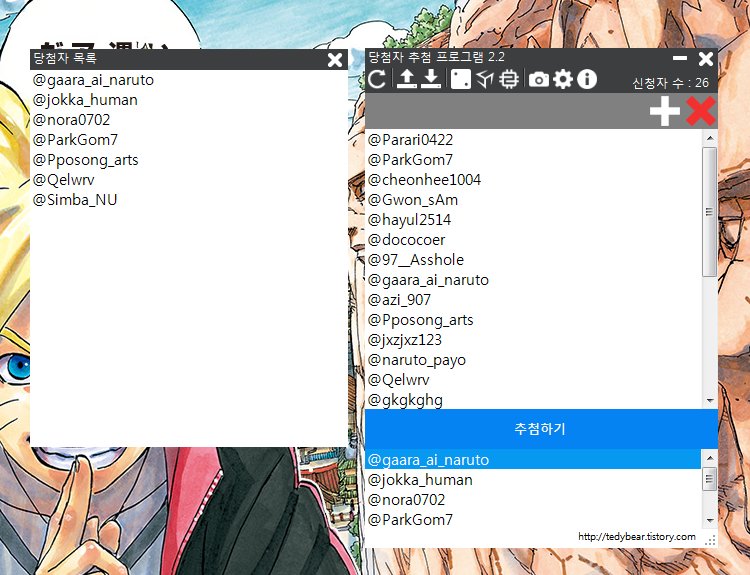Click the upload (arrow up) icon
This screenshot has height=575, width=750.
tap(407, 79)
